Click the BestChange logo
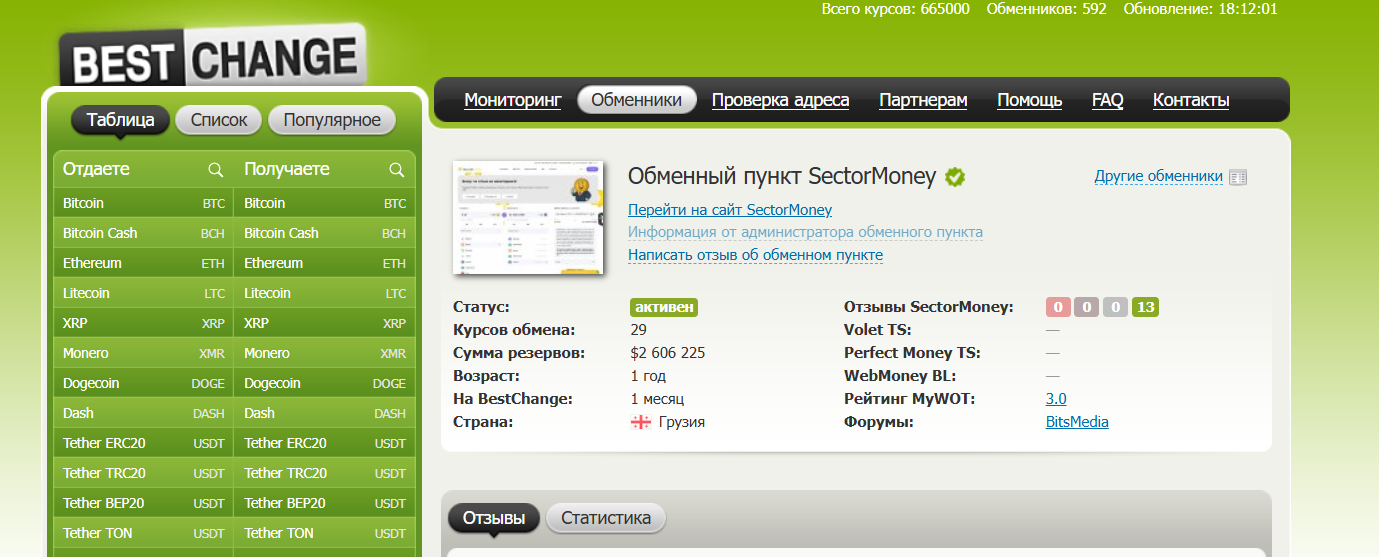 point(212,57)
